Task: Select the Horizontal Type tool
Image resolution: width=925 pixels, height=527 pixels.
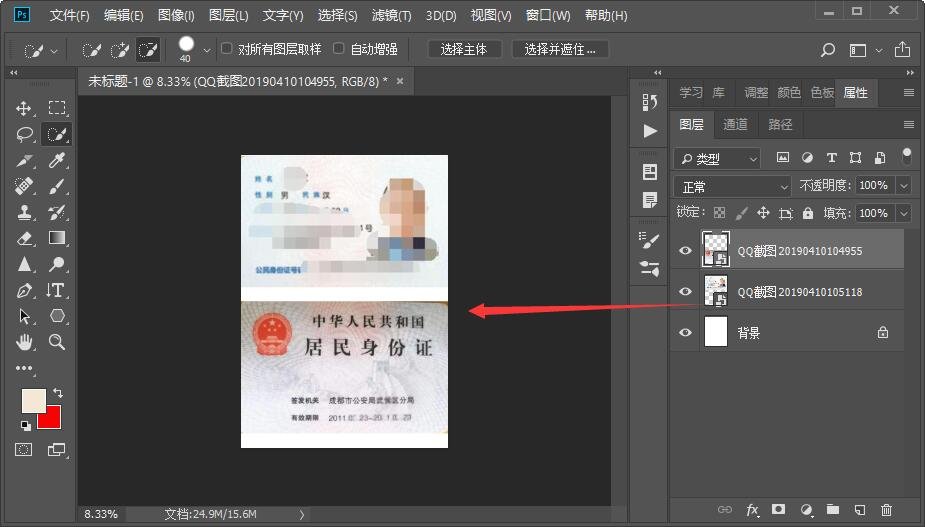Action: (x=55, y=290)
